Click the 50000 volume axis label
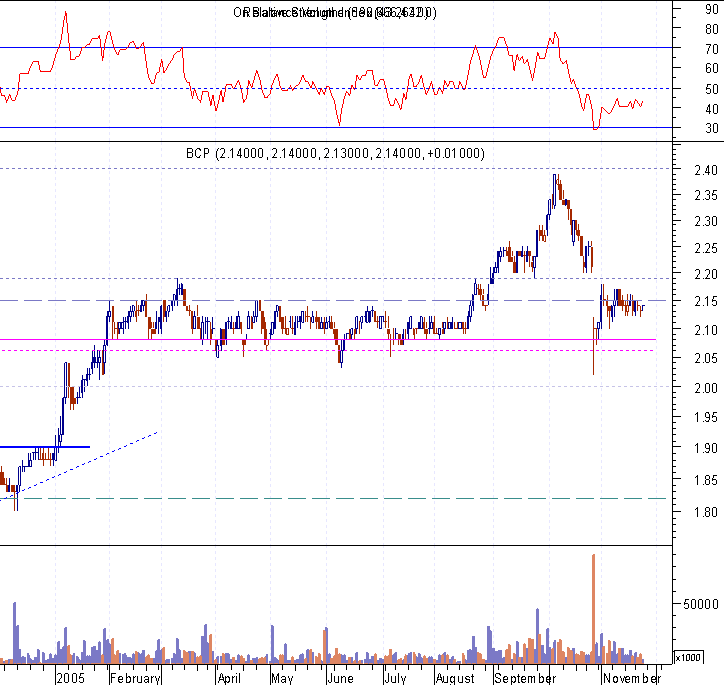This screenshot has height=685, width=724. point(701,604)
